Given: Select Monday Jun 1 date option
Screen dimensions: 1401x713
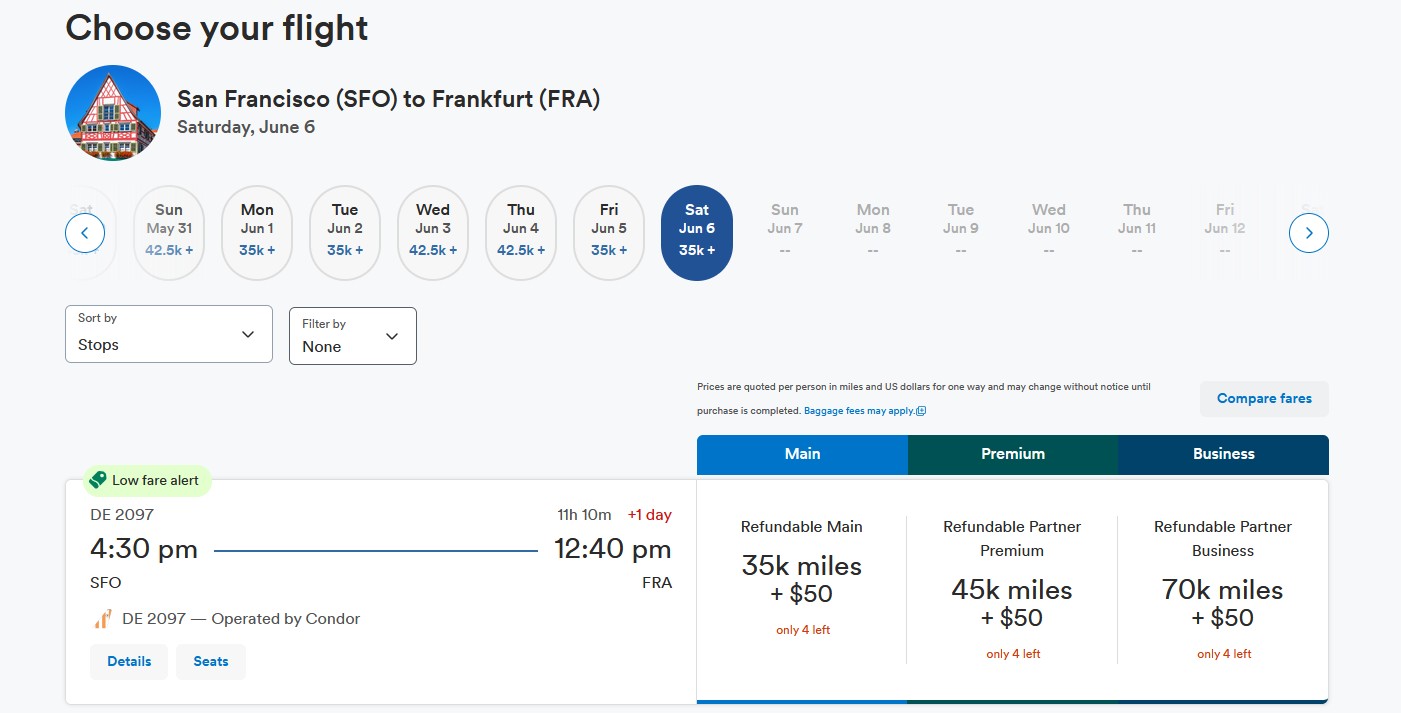Looking at the screenshot, I should [257, 233].
